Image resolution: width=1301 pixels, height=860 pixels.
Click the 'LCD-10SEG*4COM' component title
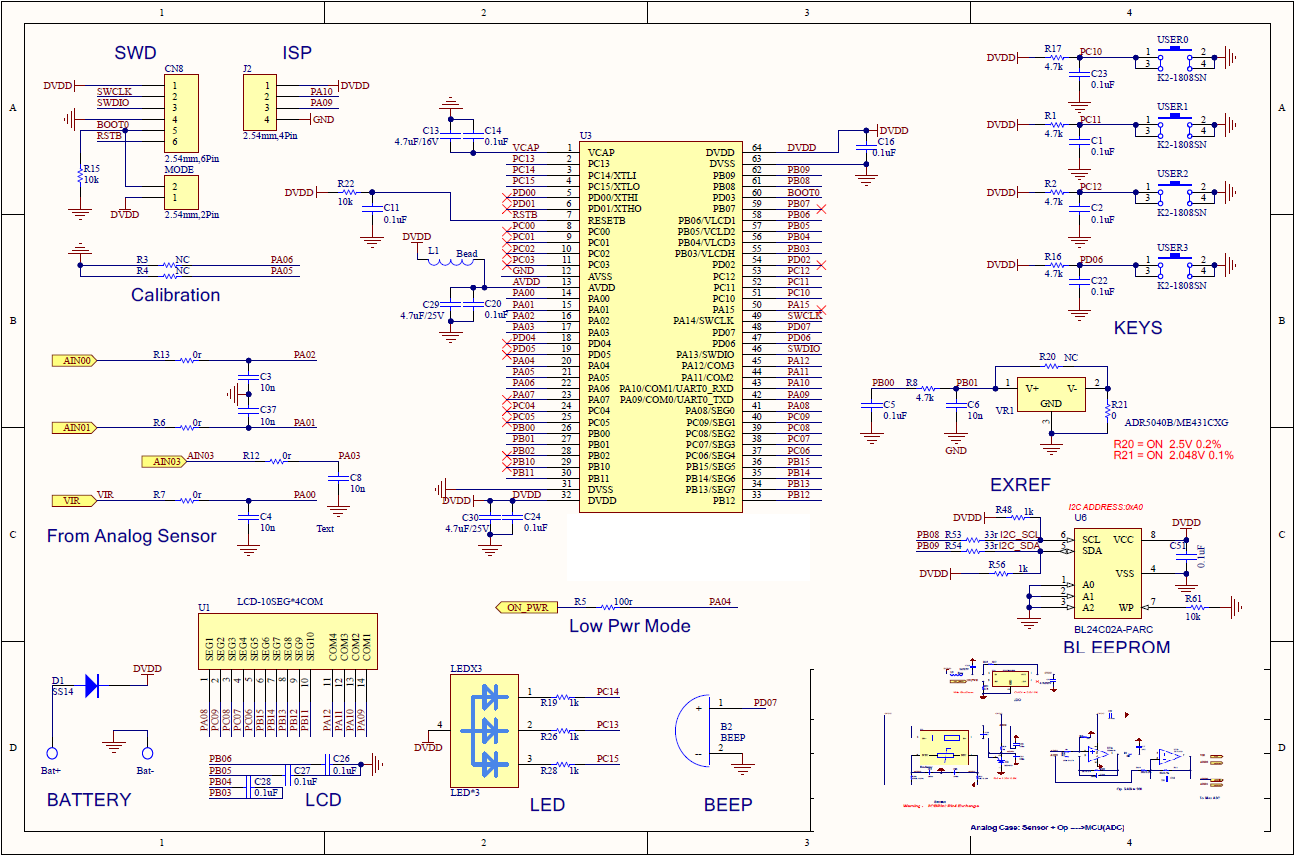tap(280, 602)
